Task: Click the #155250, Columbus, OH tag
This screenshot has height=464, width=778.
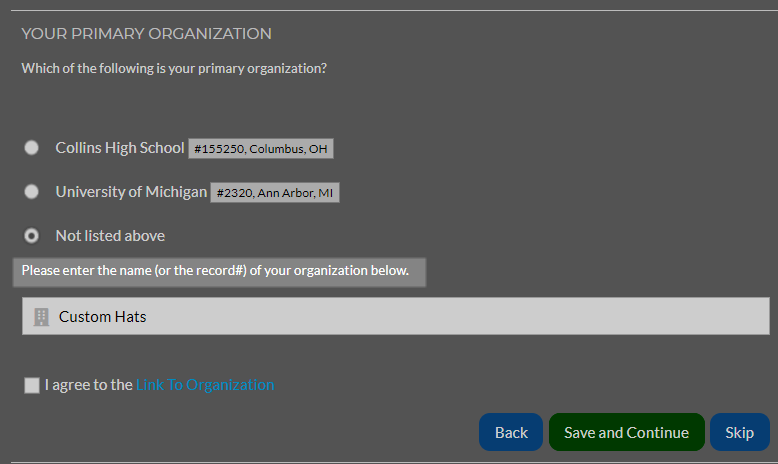Action: click(261, 149)
